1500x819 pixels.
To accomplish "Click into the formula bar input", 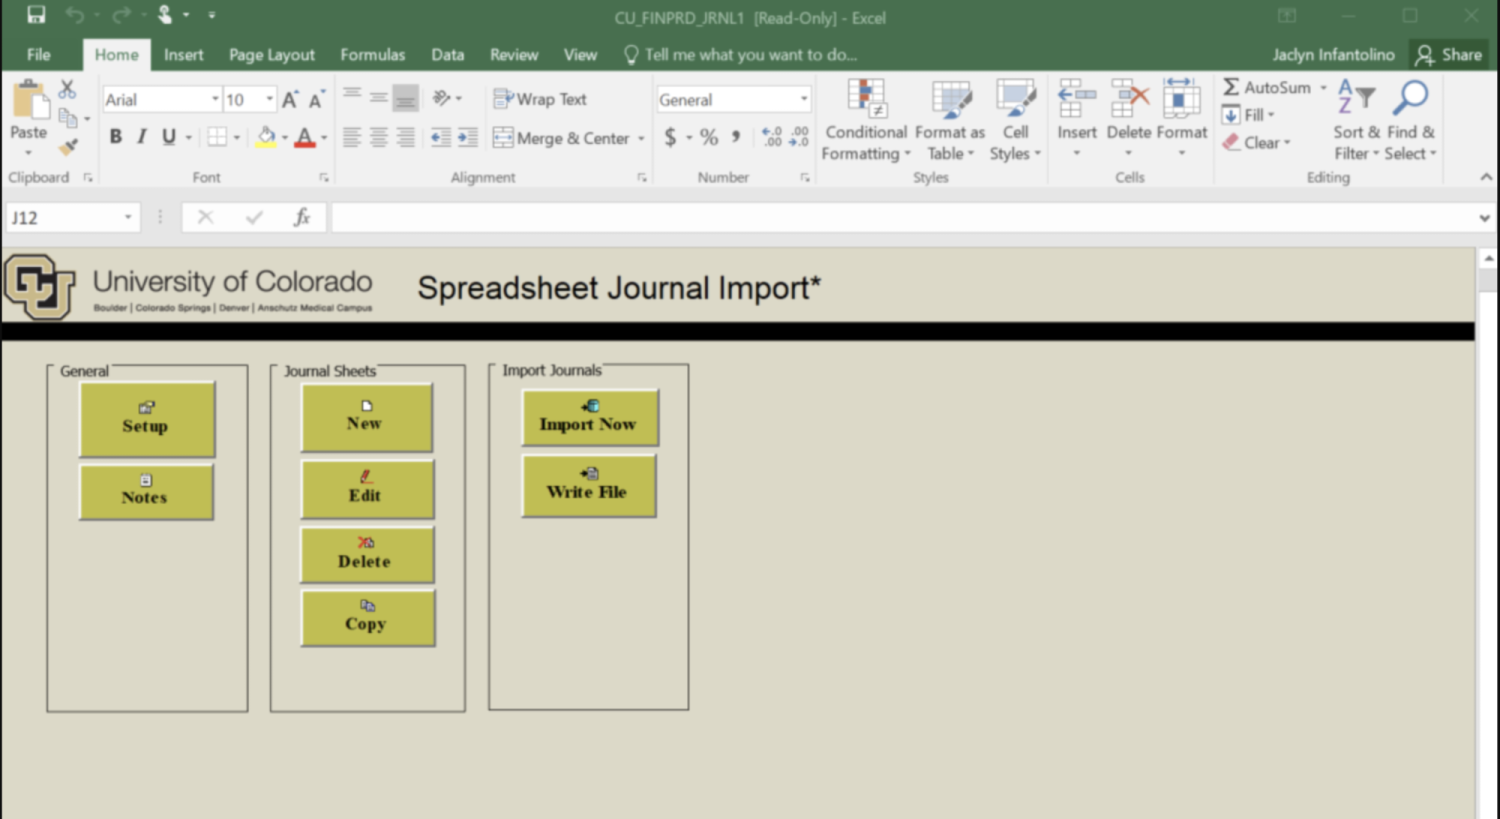I will coord(900,217).
